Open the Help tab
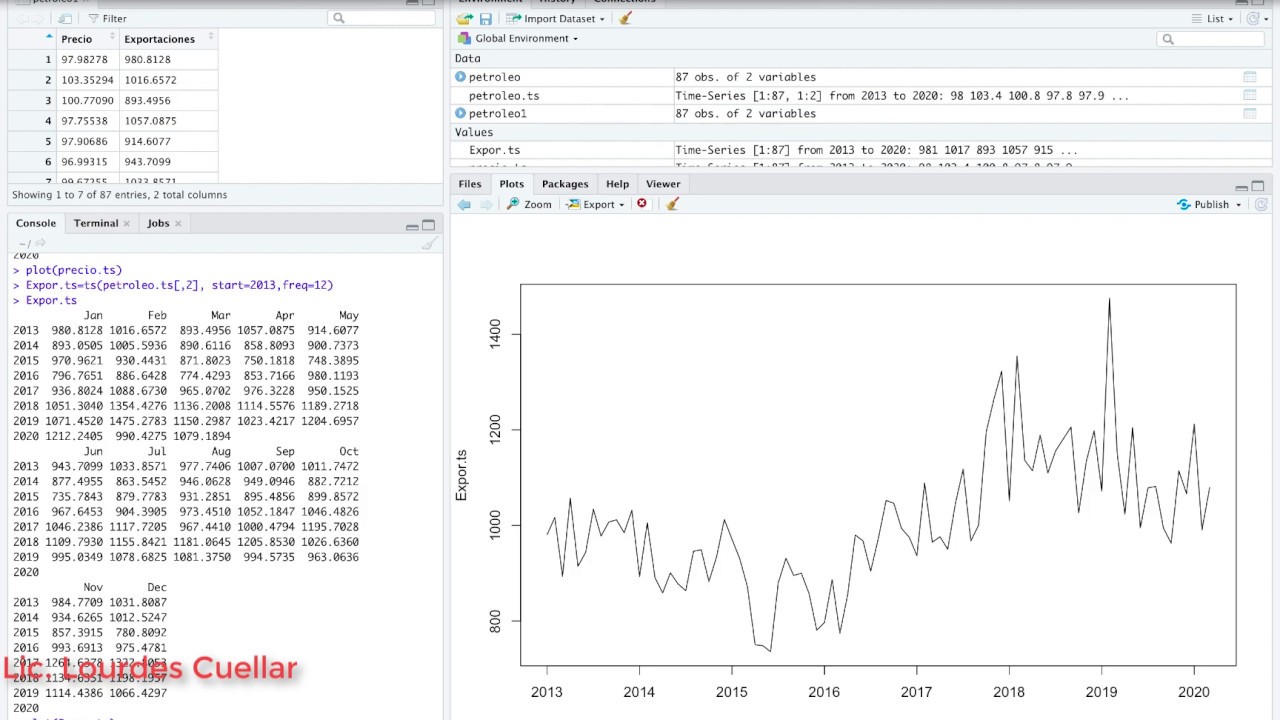 [617, 184]
